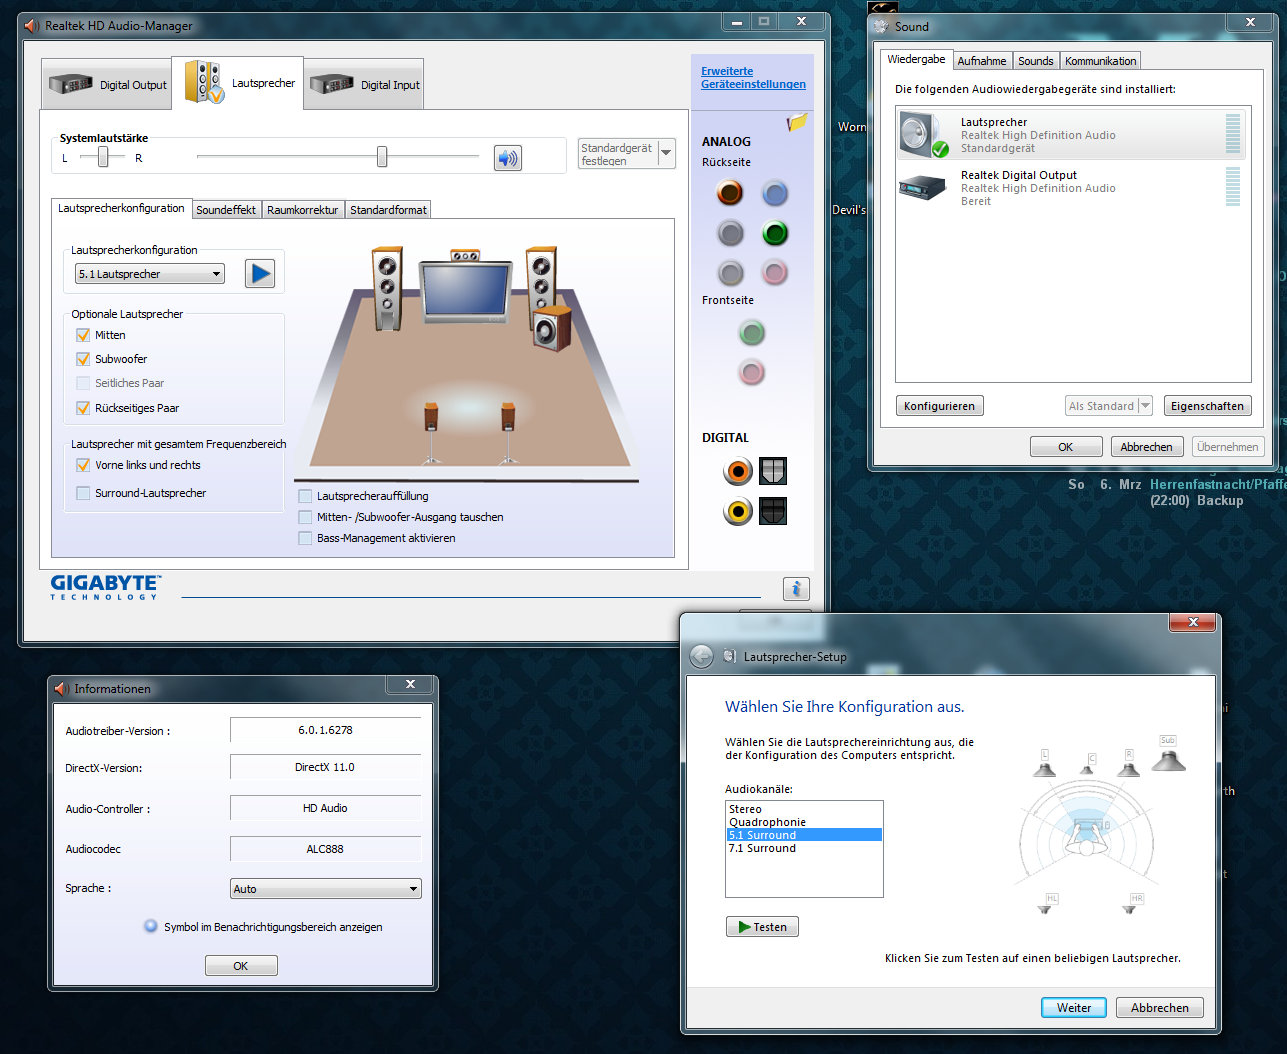This screenshot has height=1054, width=1287.
Task: Toggle Symbol im Benachrichtigungsbereich anzeigen
Action: point(151,926)
